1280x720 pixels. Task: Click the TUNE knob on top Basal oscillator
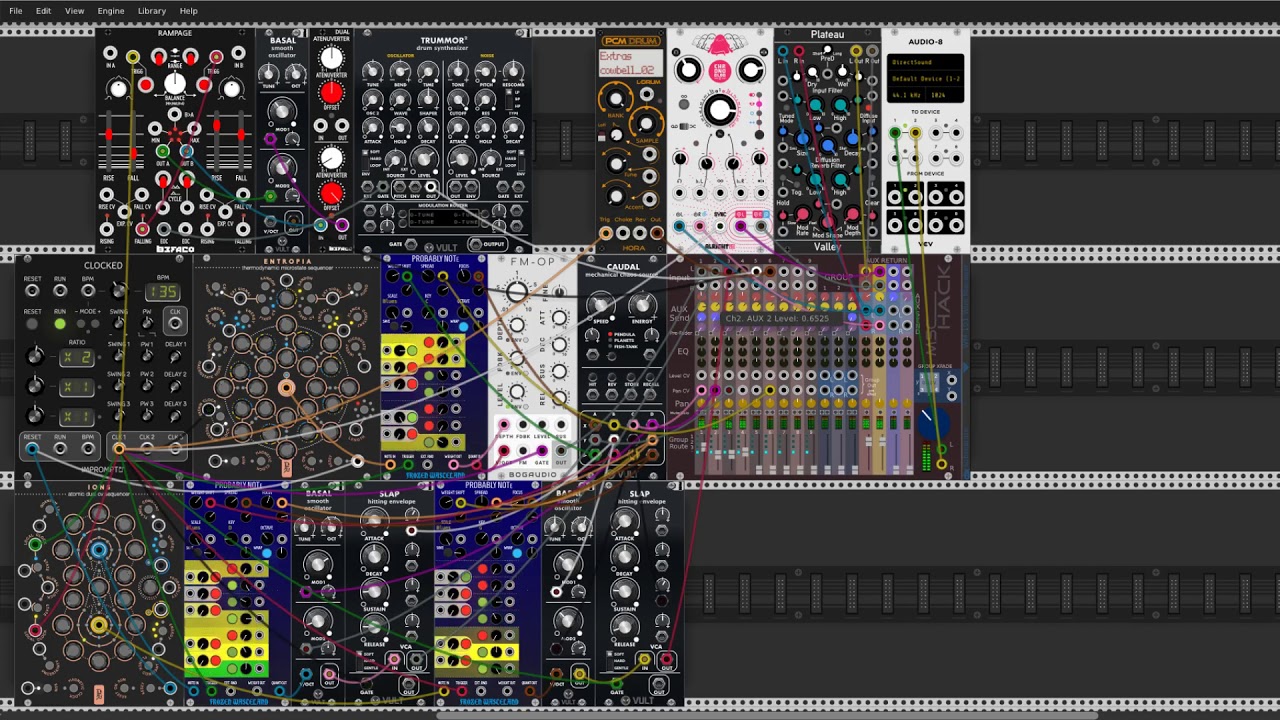tap(268, 74)
